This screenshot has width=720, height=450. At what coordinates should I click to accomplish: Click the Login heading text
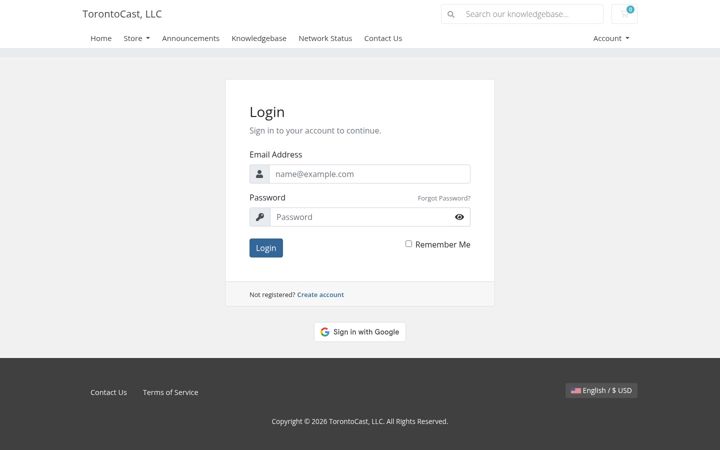click(267, 112)
